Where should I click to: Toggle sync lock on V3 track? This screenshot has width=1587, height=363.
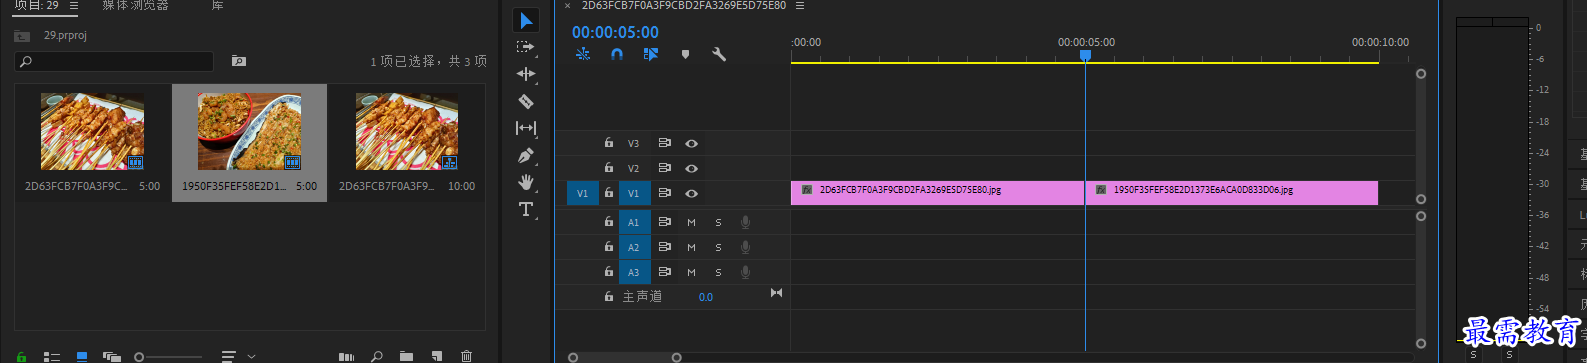click(x=664, y=144)
